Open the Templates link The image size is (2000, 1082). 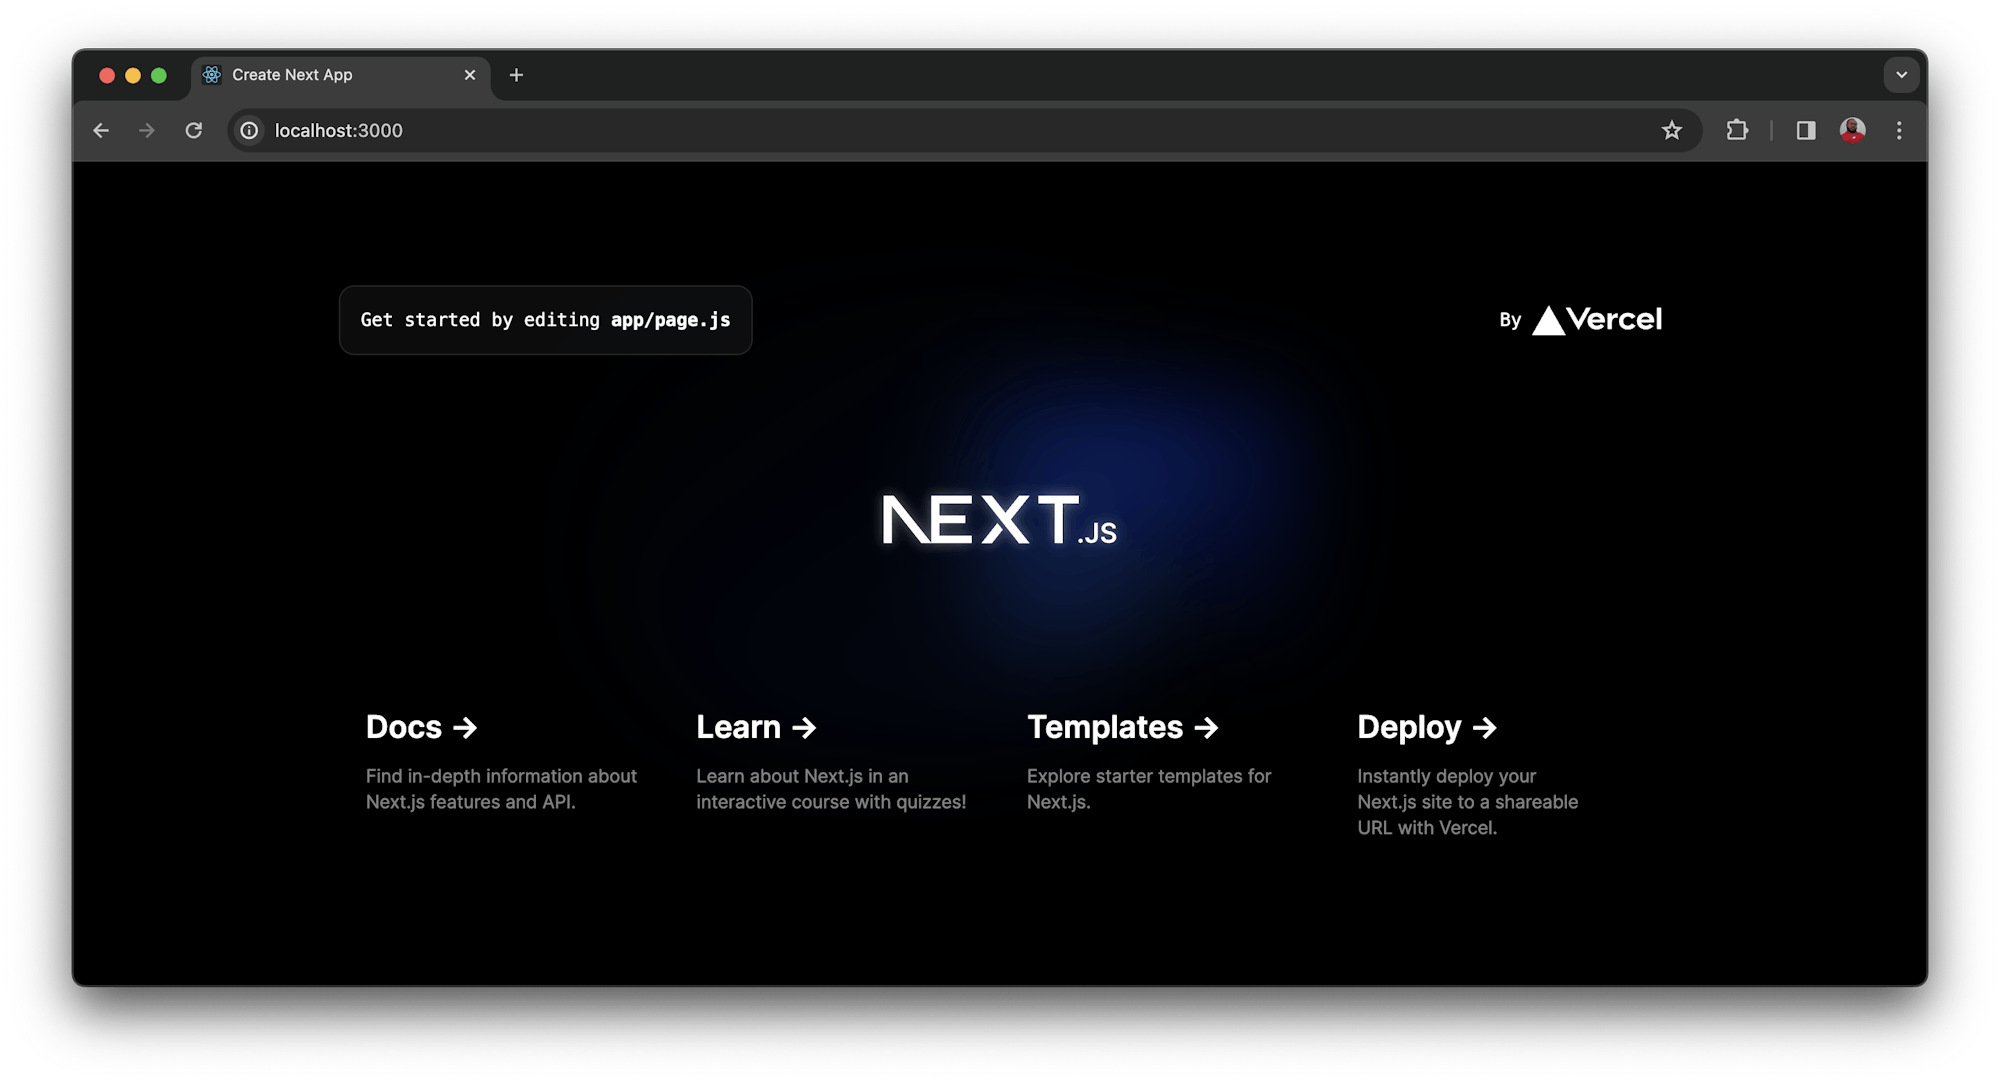click(x=1123, y=727)
